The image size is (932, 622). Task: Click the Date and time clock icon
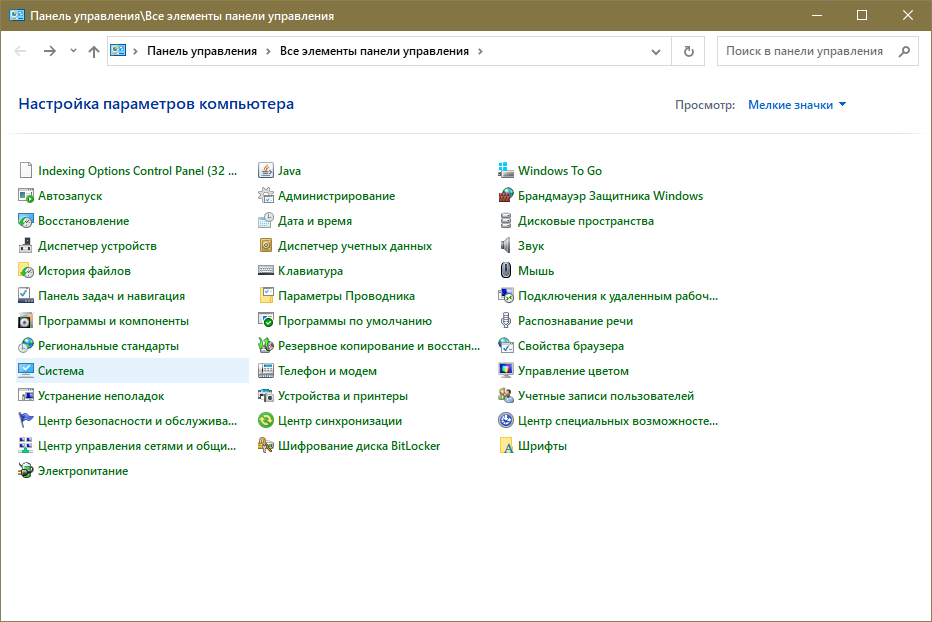coord(266,221)
